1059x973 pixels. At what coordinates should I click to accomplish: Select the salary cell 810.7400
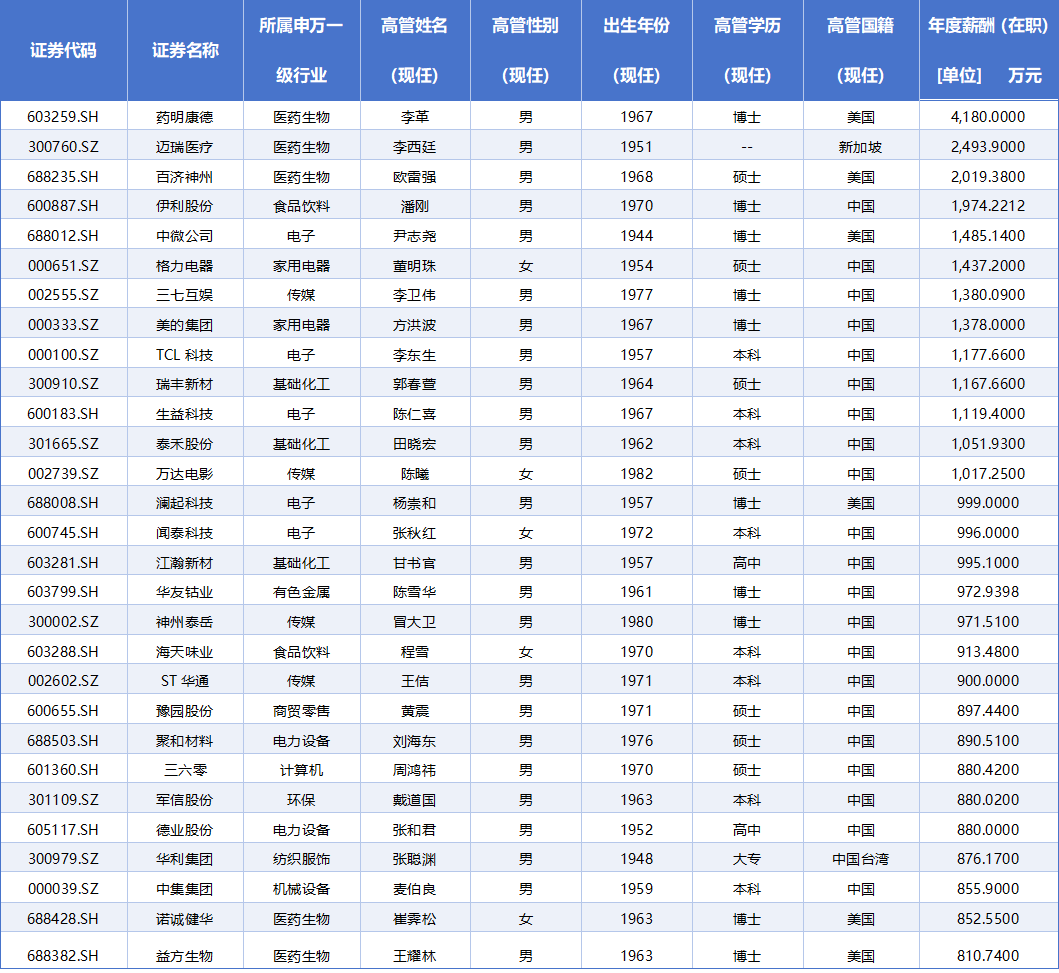coord(988,956)
